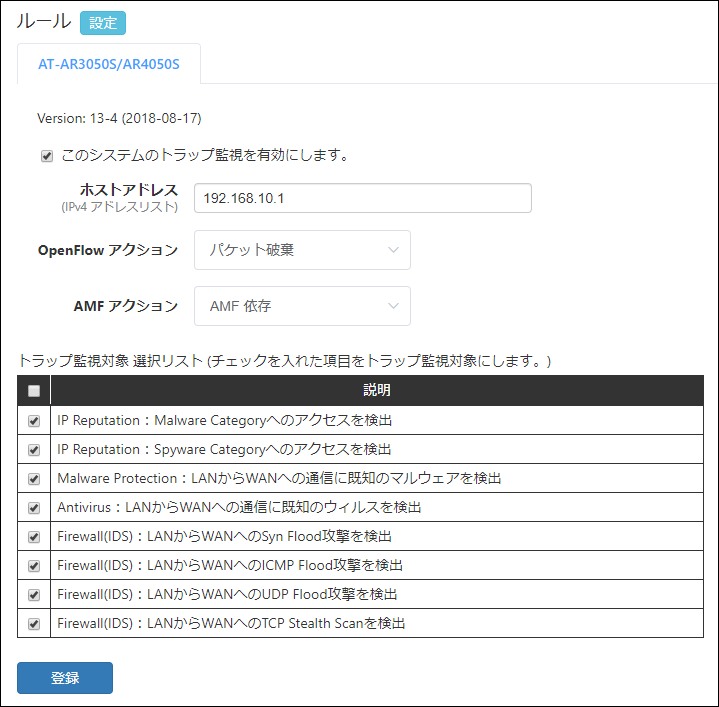
Task: Open the AMF アクション dropdown
Action: click(302, 306)
